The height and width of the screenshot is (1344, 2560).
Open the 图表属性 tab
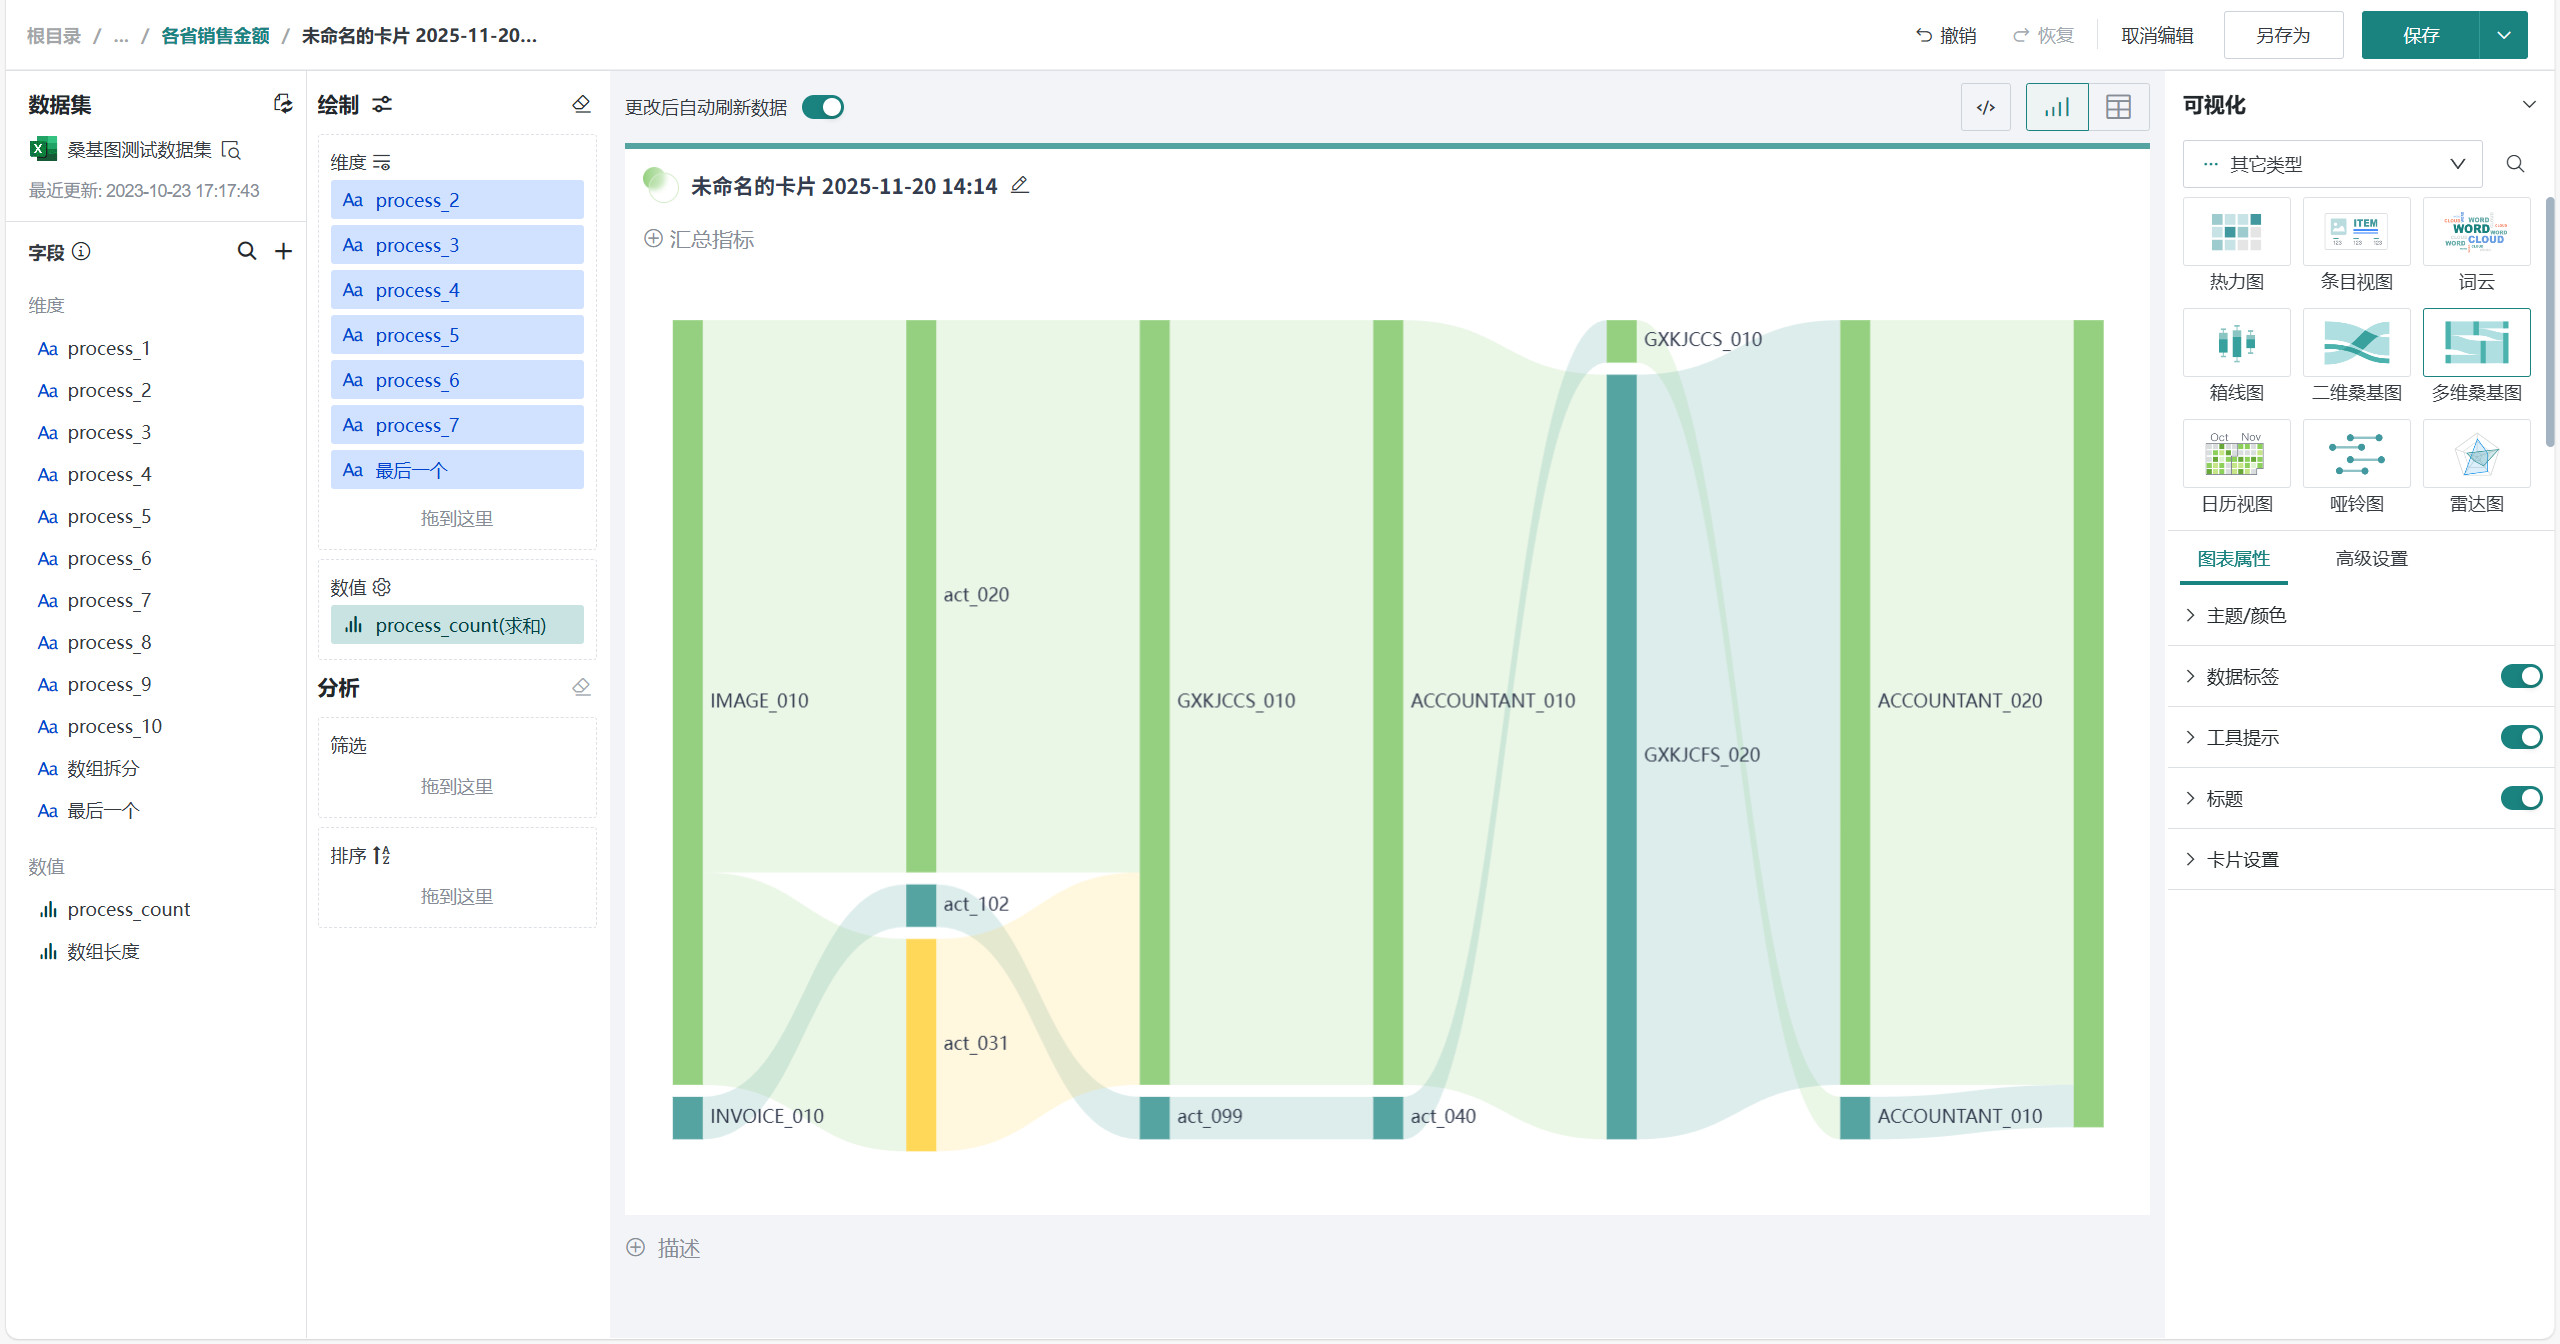click(2233, 558)
